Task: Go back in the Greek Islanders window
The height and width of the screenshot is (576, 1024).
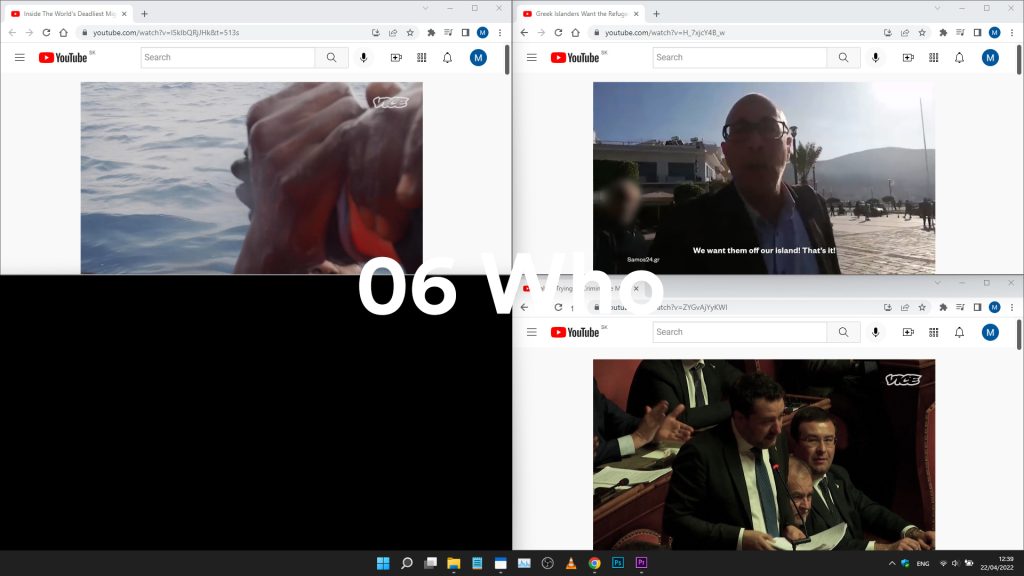Action: [524, 33]
